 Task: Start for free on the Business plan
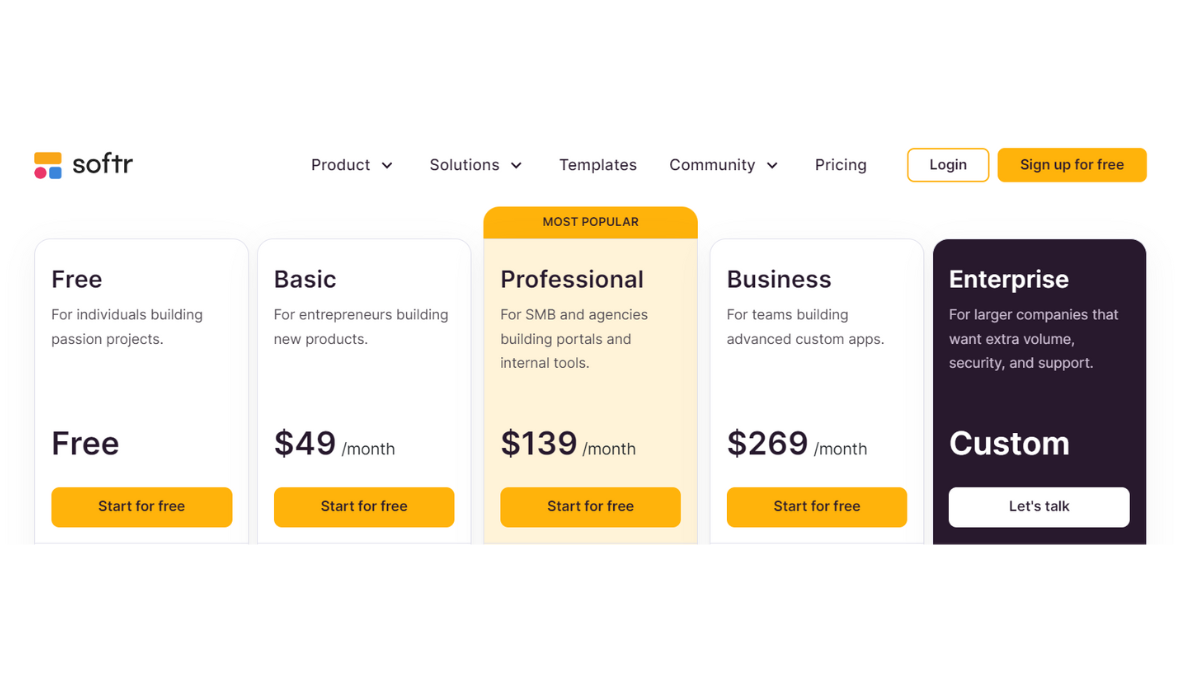tap(816, 507)
